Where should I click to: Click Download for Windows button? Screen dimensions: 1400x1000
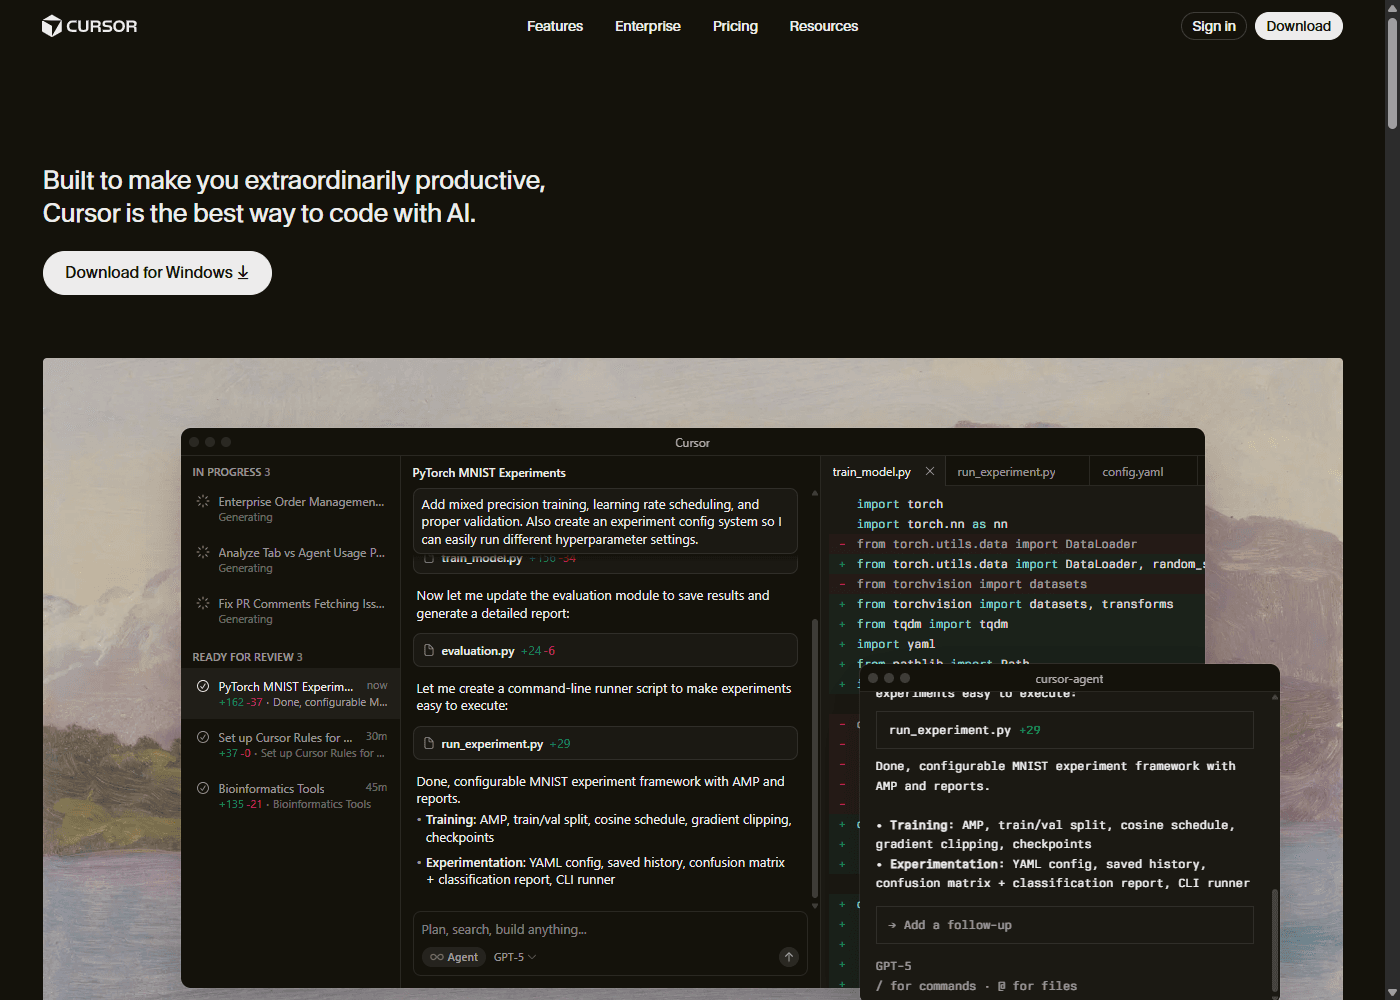coord(157,273)
